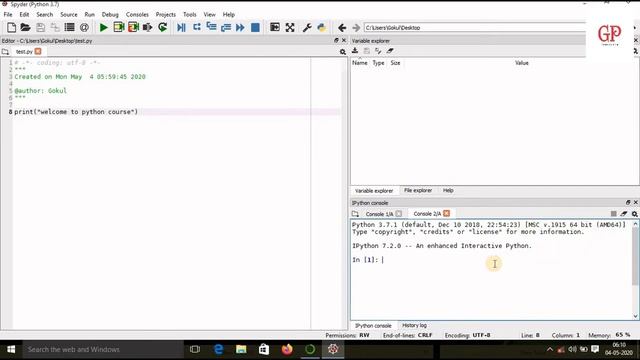Click the save-data-as pencil icon in Variable explorer
640x360 pixels.
(x=378, y=51)
